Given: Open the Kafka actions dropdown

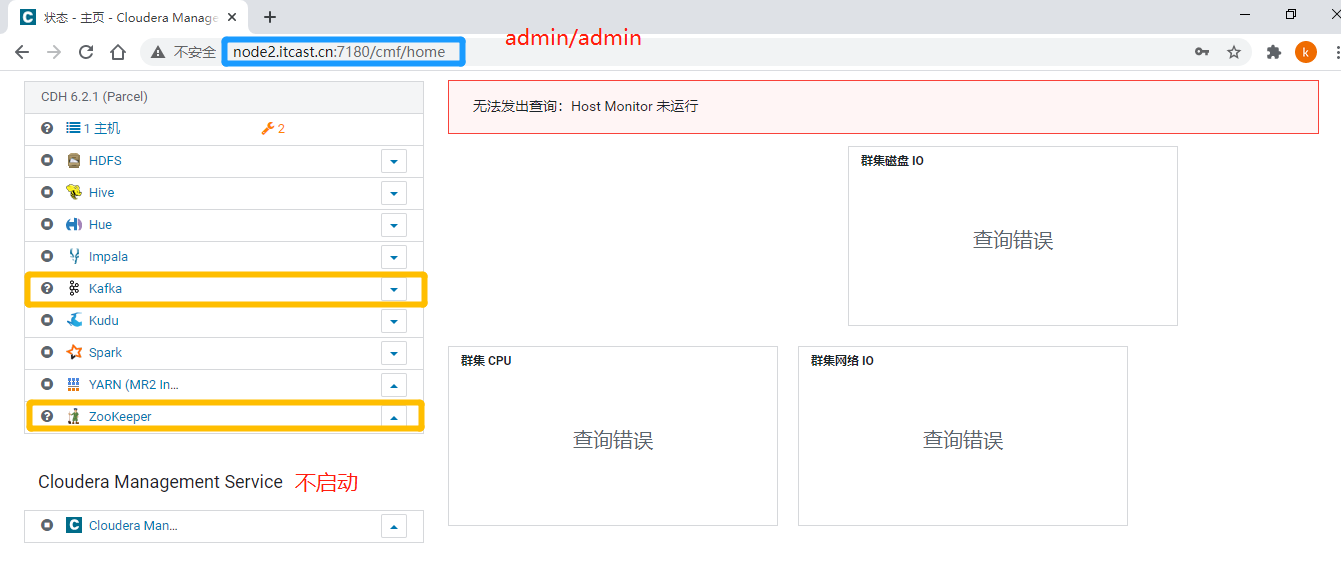Looking at the screenshot, I should (x=394, y=289).
